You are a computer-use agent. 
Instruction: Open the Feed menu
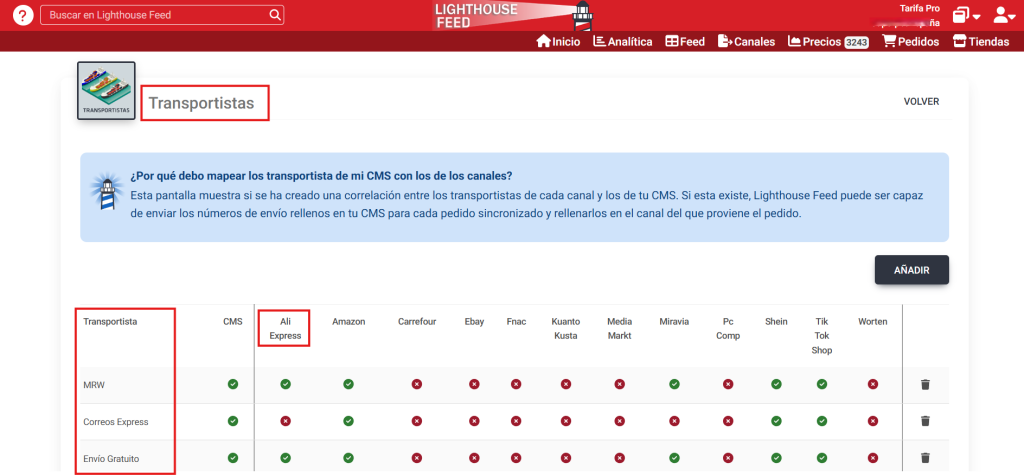click(685, 42)
